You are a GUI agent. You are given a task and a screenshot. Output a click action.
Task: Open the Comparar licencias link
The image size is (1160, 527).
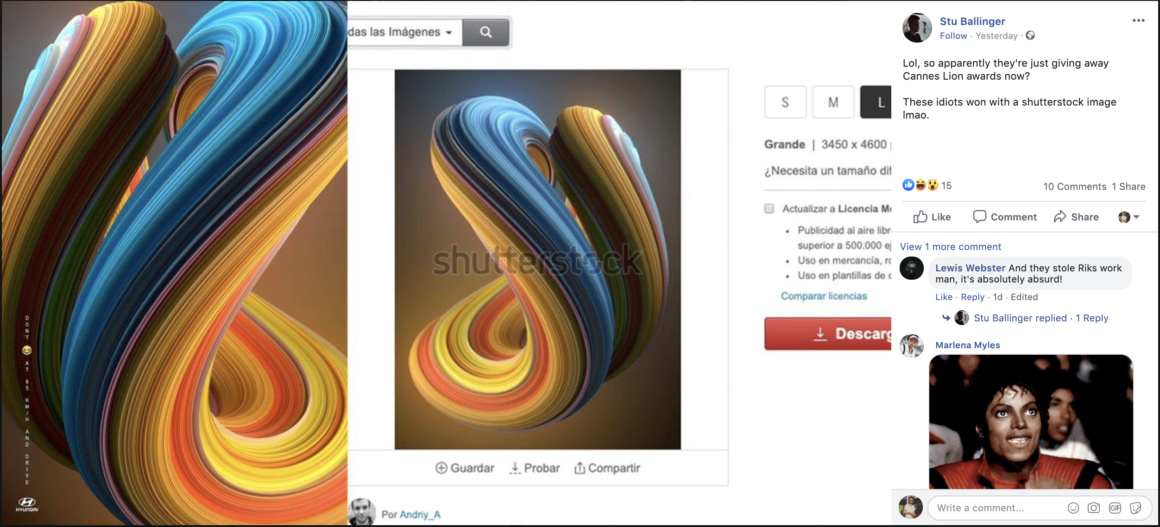[824, 296]
